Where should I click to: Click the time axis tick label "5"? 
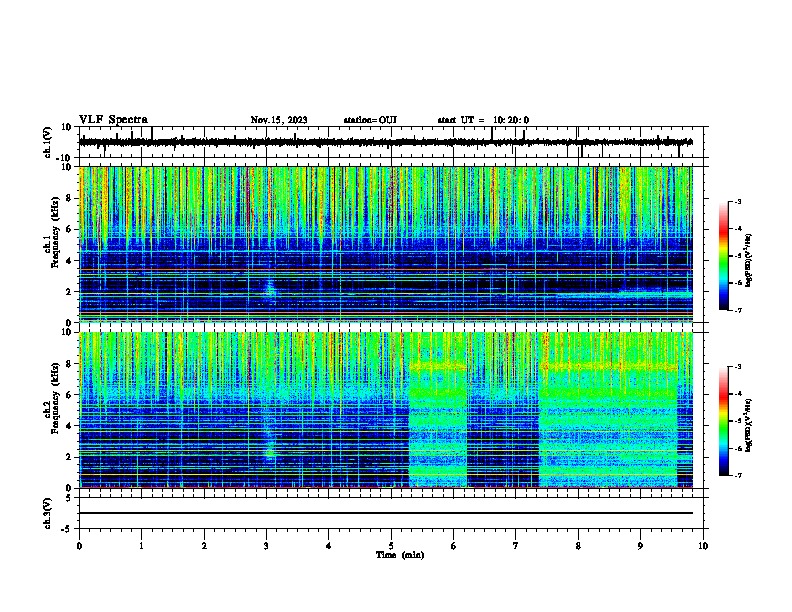(391, 546)
